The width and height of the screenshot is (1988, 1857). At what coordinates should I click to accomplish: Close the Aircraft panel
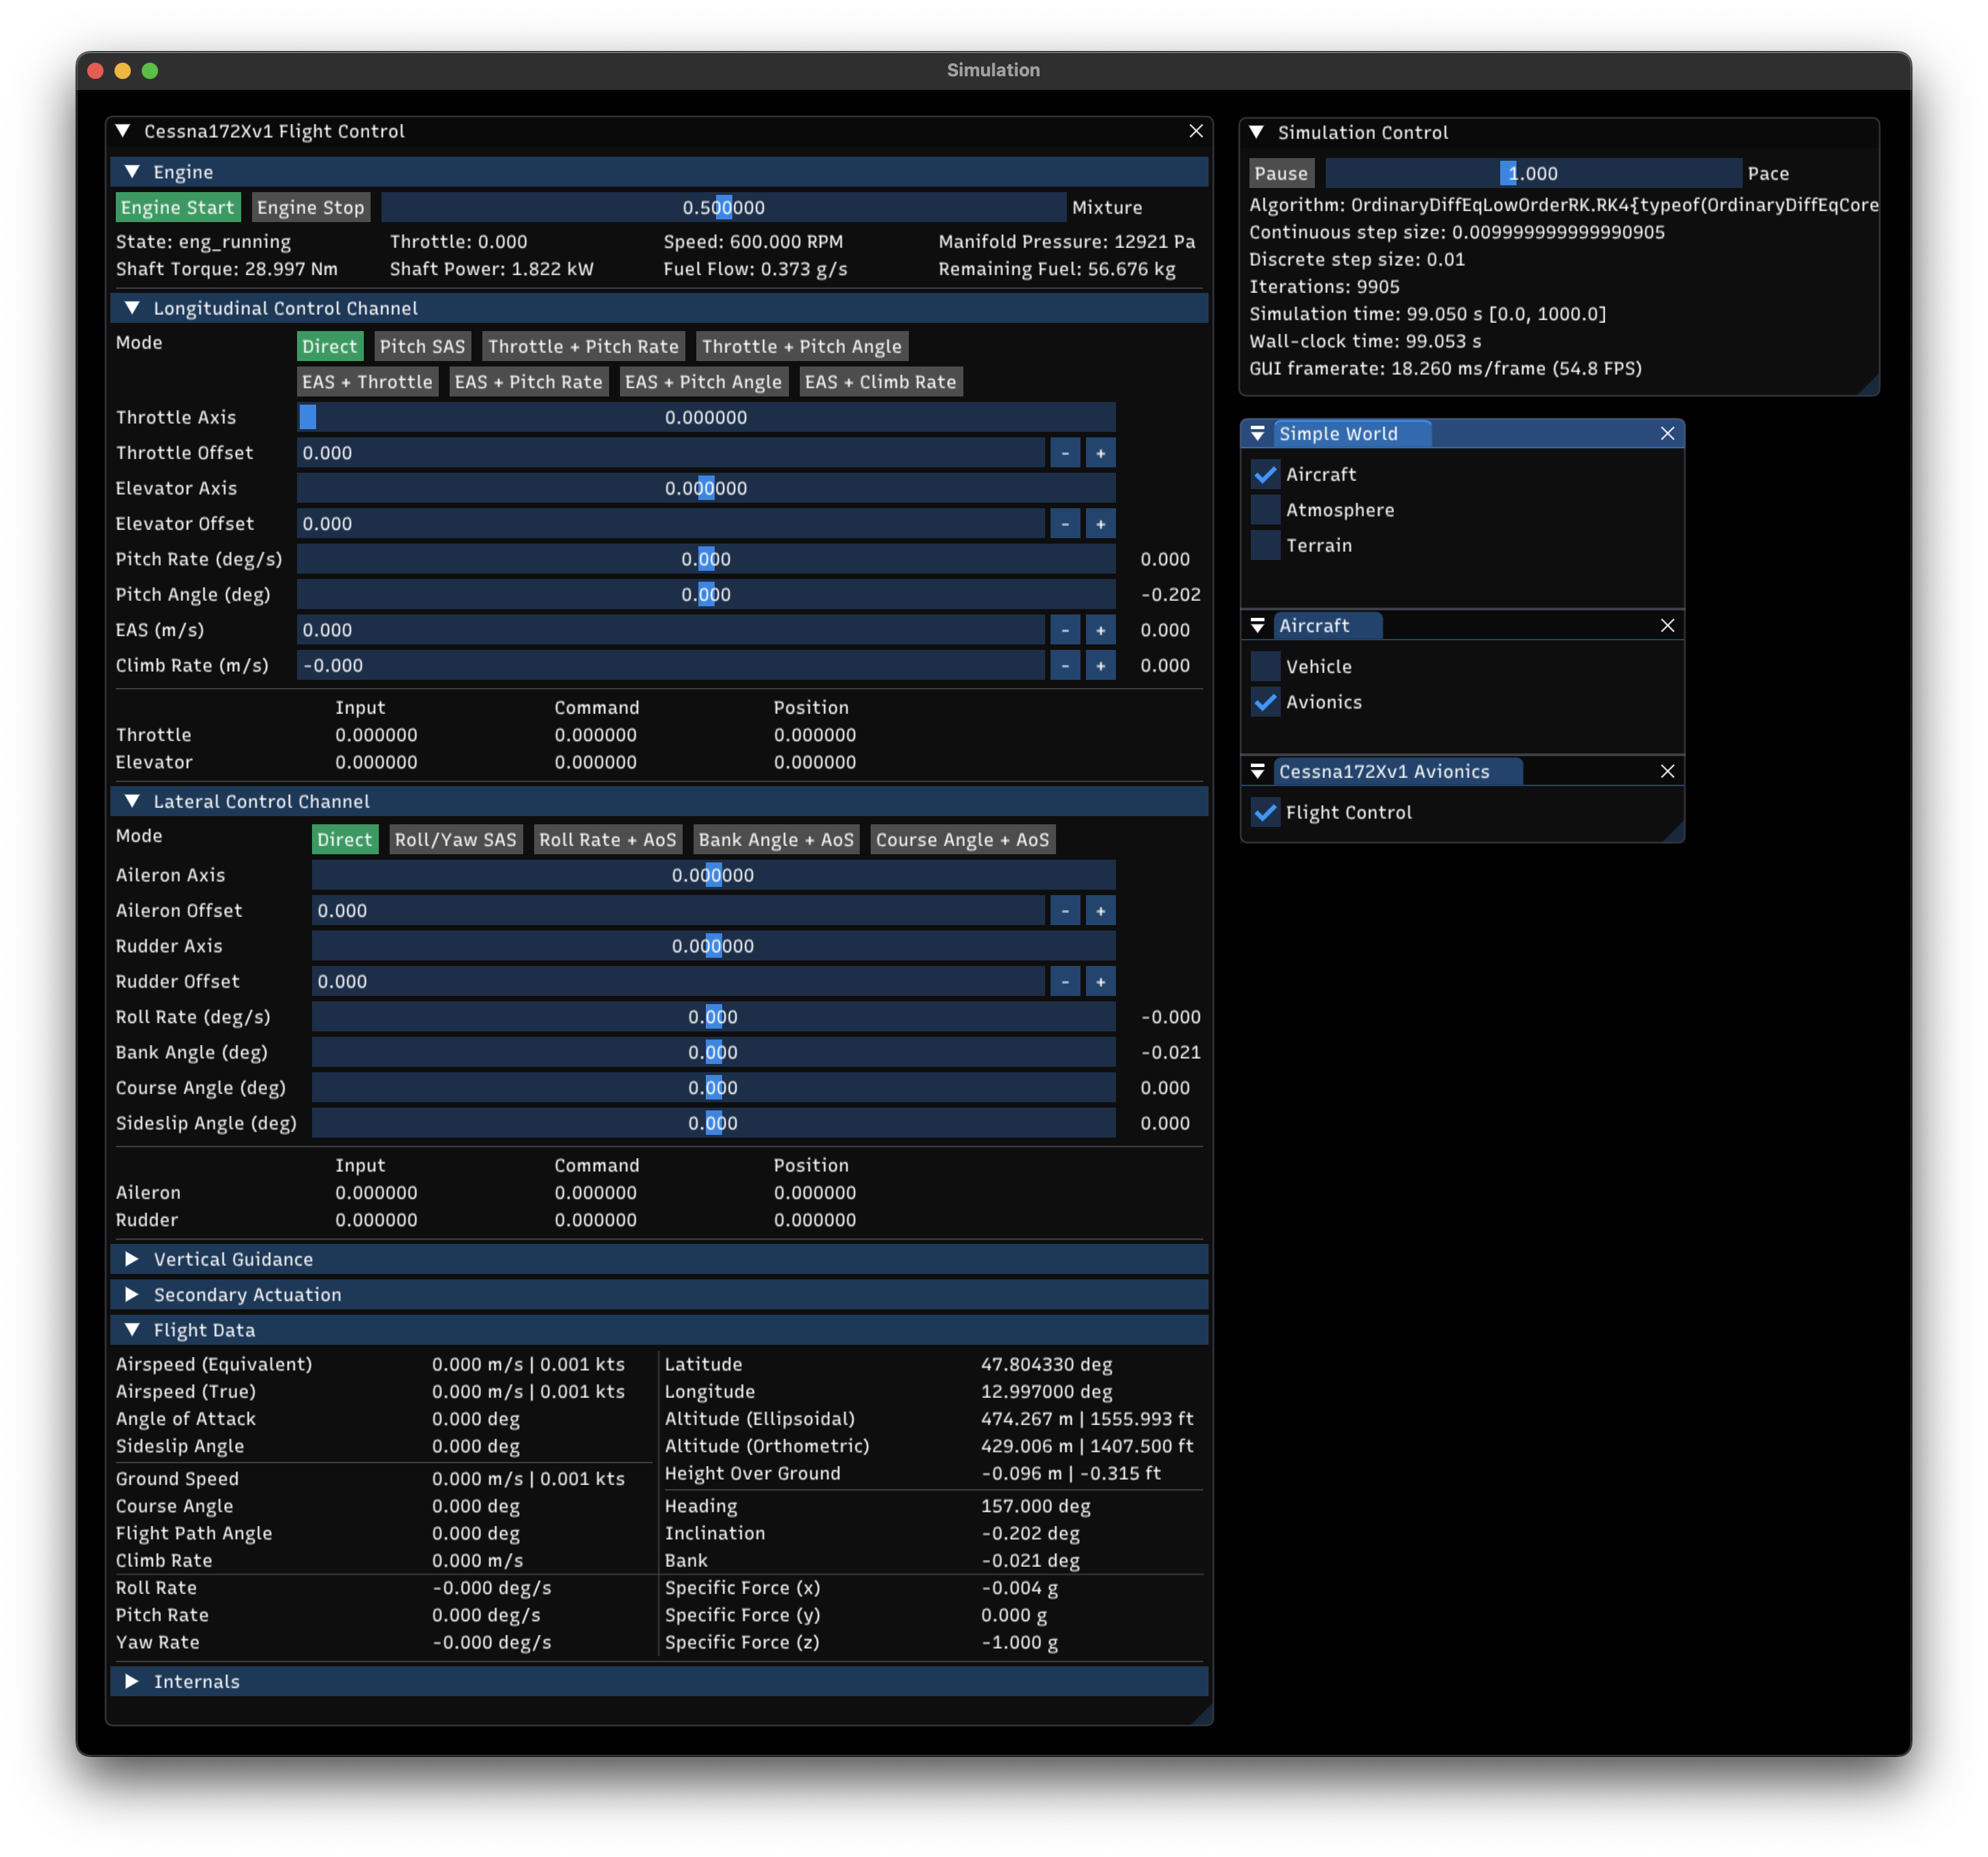1667,625
